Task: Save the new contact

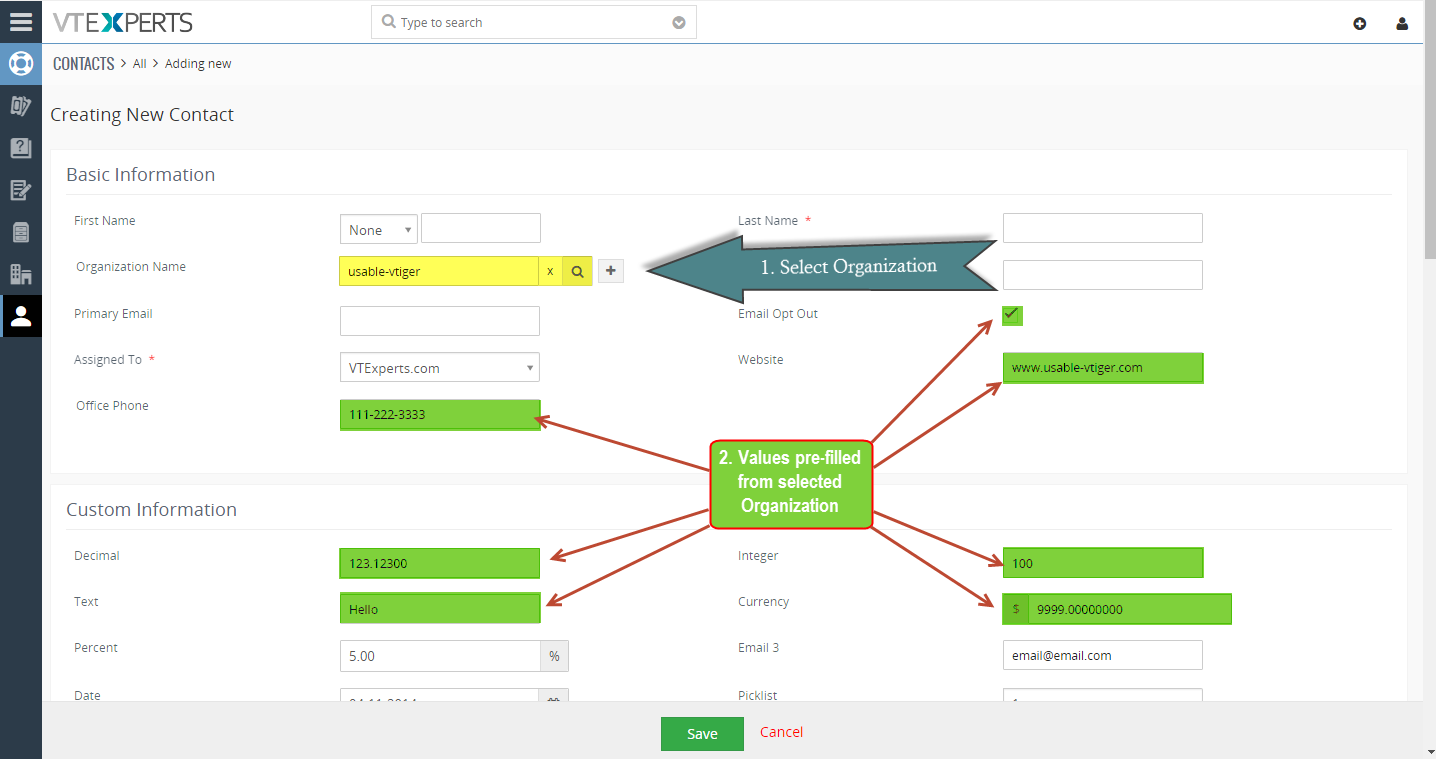Action: point(702,733)
